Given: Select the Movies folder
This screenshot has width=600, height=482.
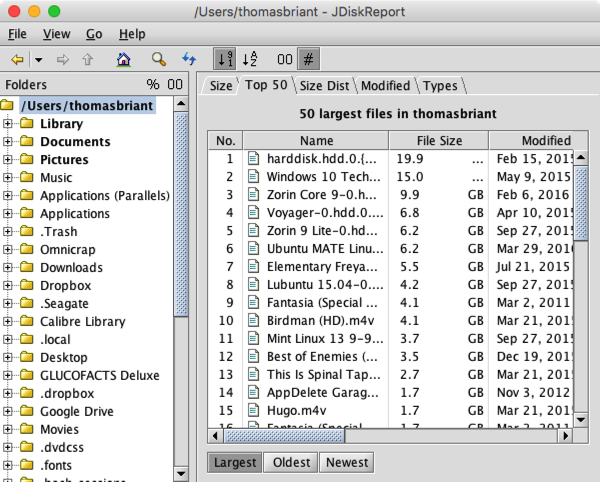Looking at the screenshot, I should click(x=59, y=429).
